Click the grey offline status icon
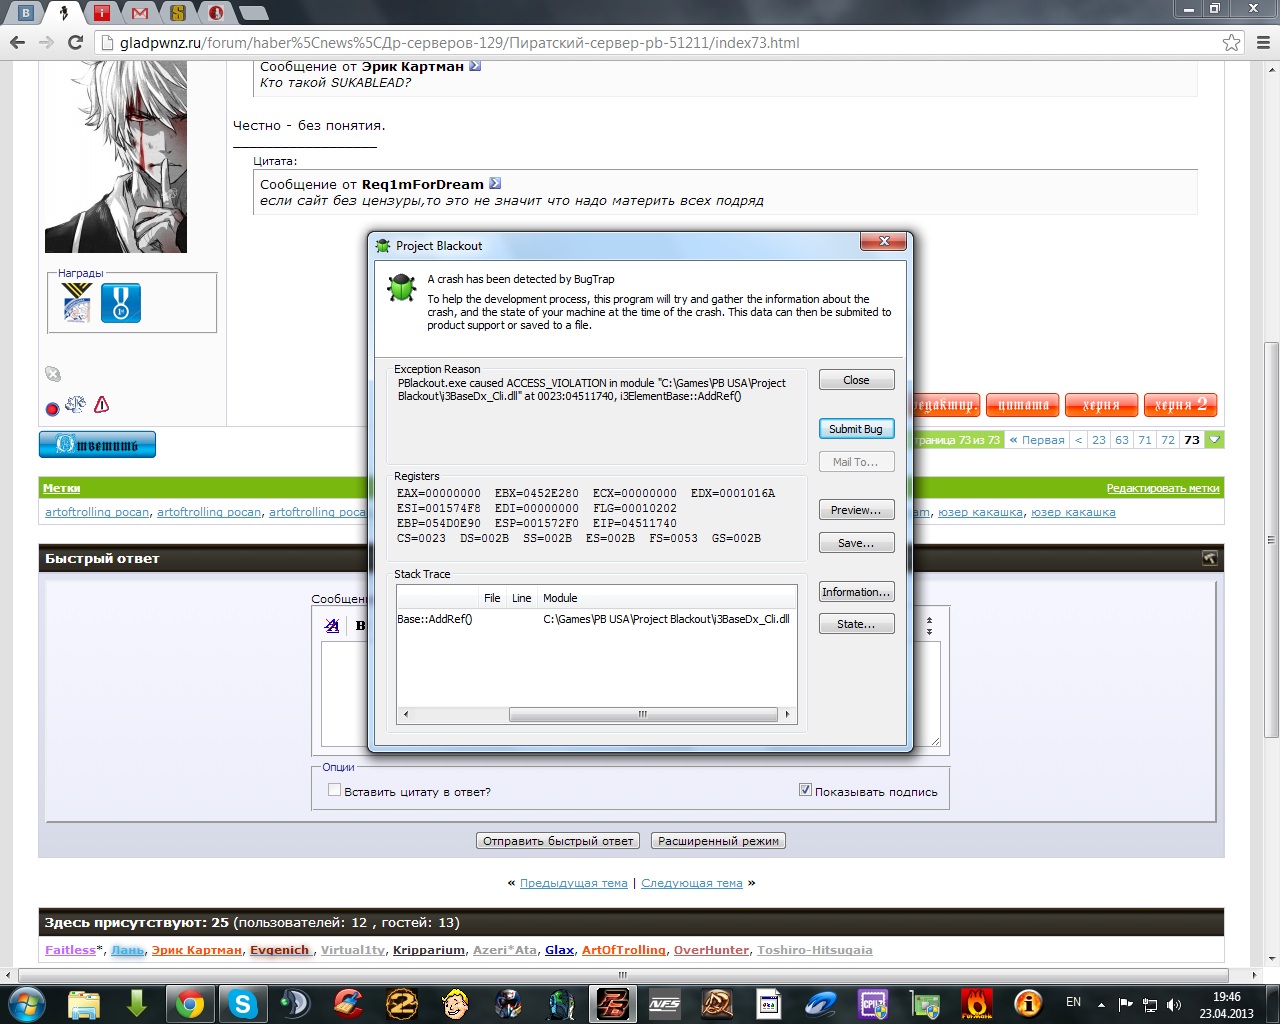Image resolution: width=1280 pixels, height=1024 pixels. (53, 374)
